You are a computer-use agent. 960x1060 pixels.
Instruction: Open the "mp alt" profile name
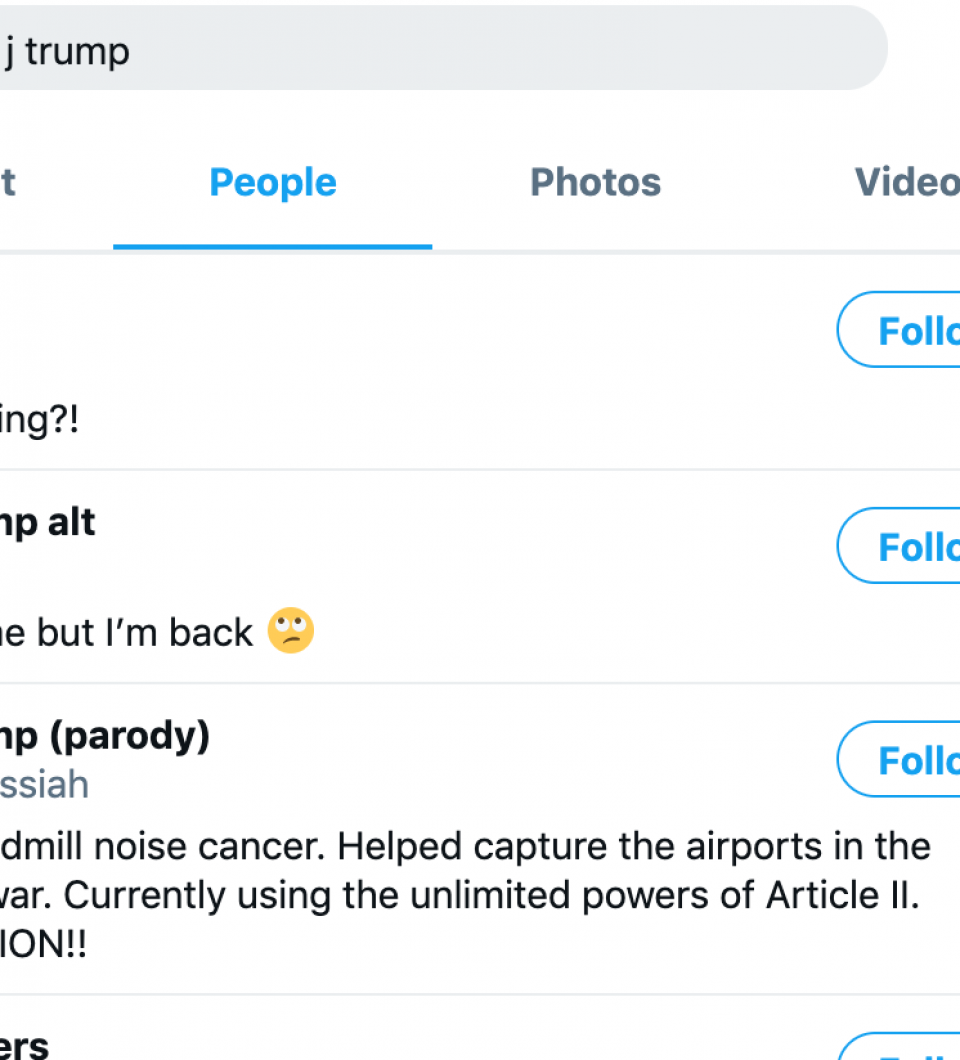(x=47, y=523)
